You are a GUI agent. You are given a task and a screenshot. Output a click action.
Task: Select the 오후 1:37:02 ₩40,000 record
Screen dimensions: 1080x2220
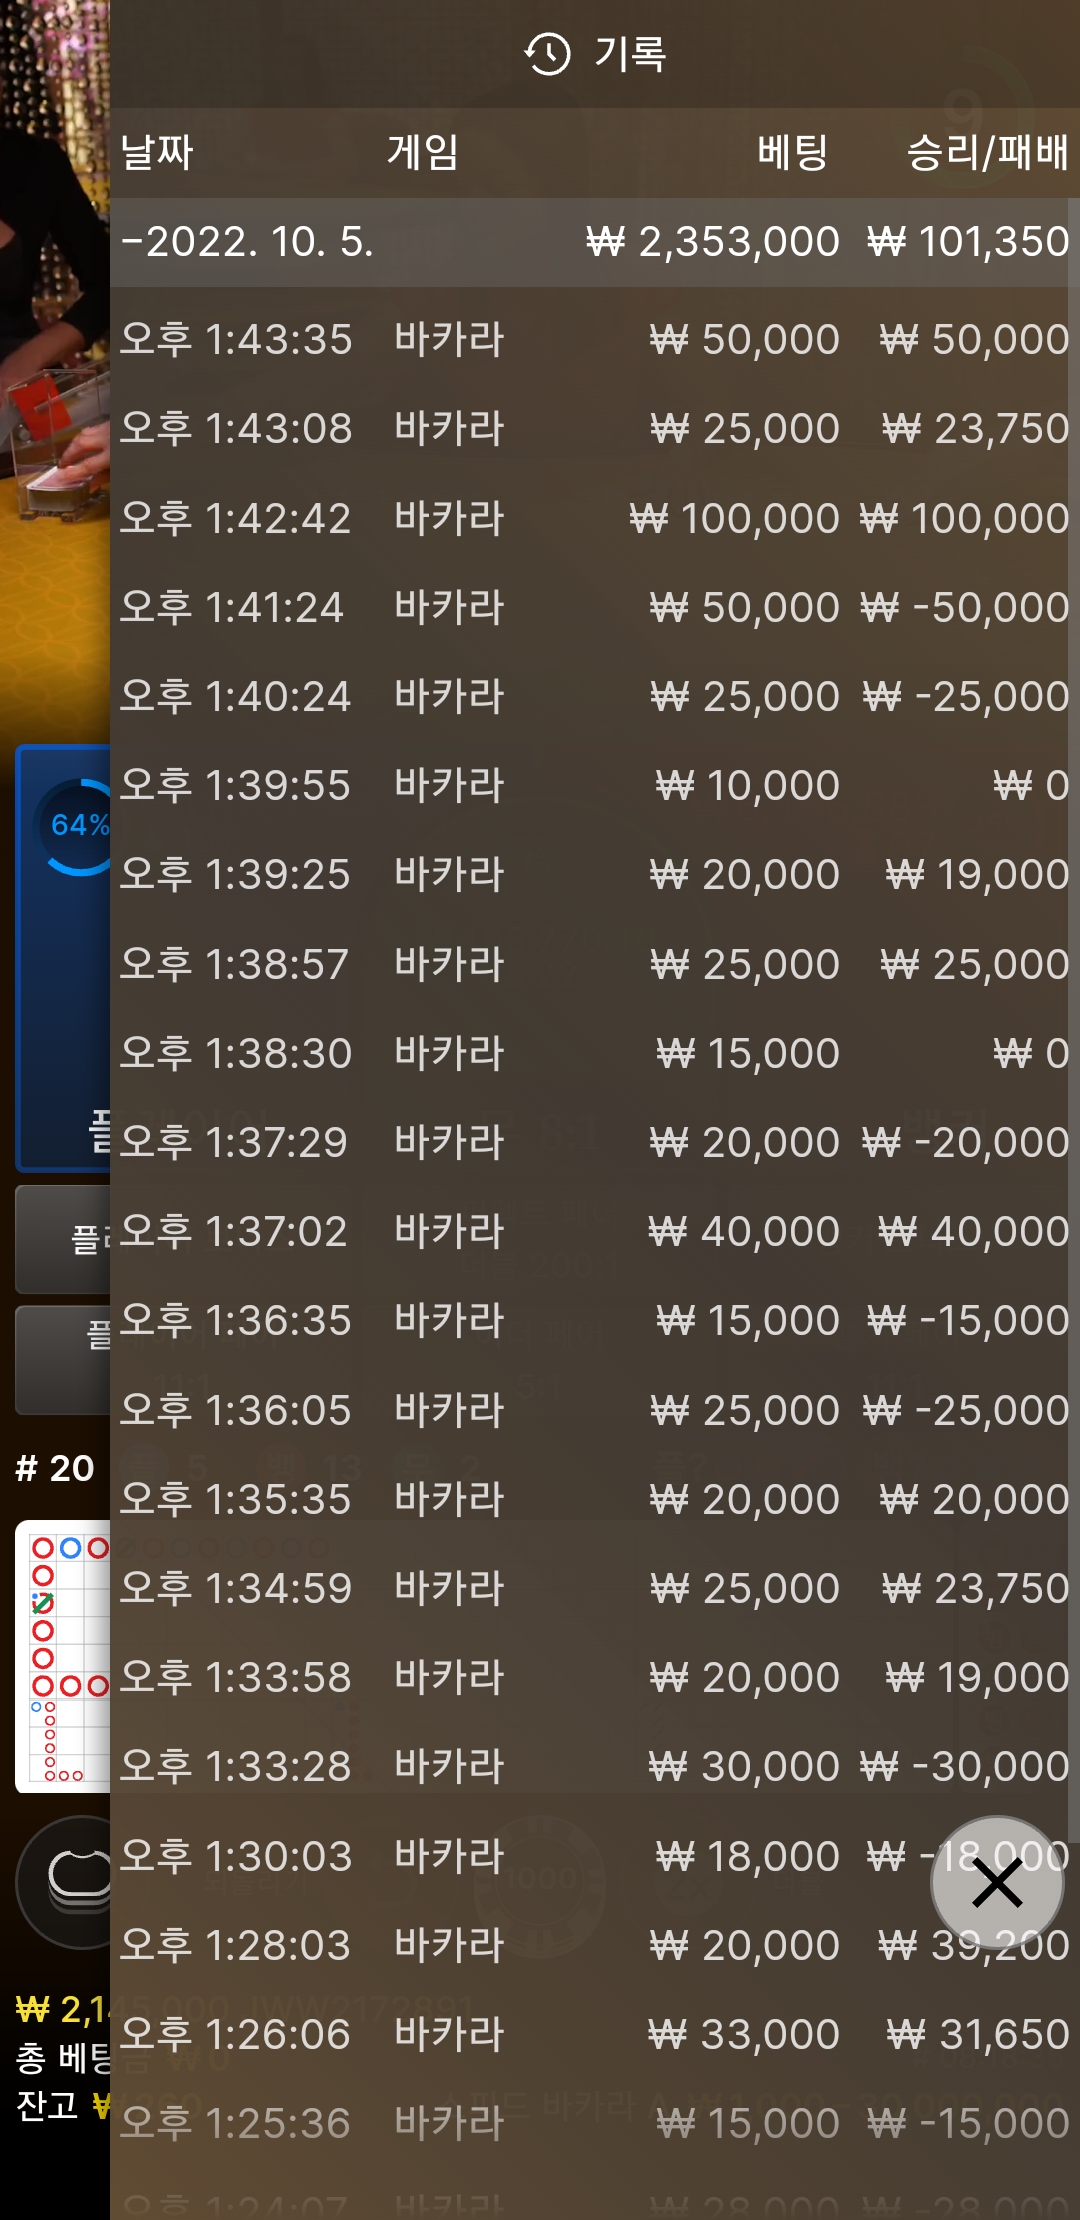pyautogui.click(x=595, y=1231)
